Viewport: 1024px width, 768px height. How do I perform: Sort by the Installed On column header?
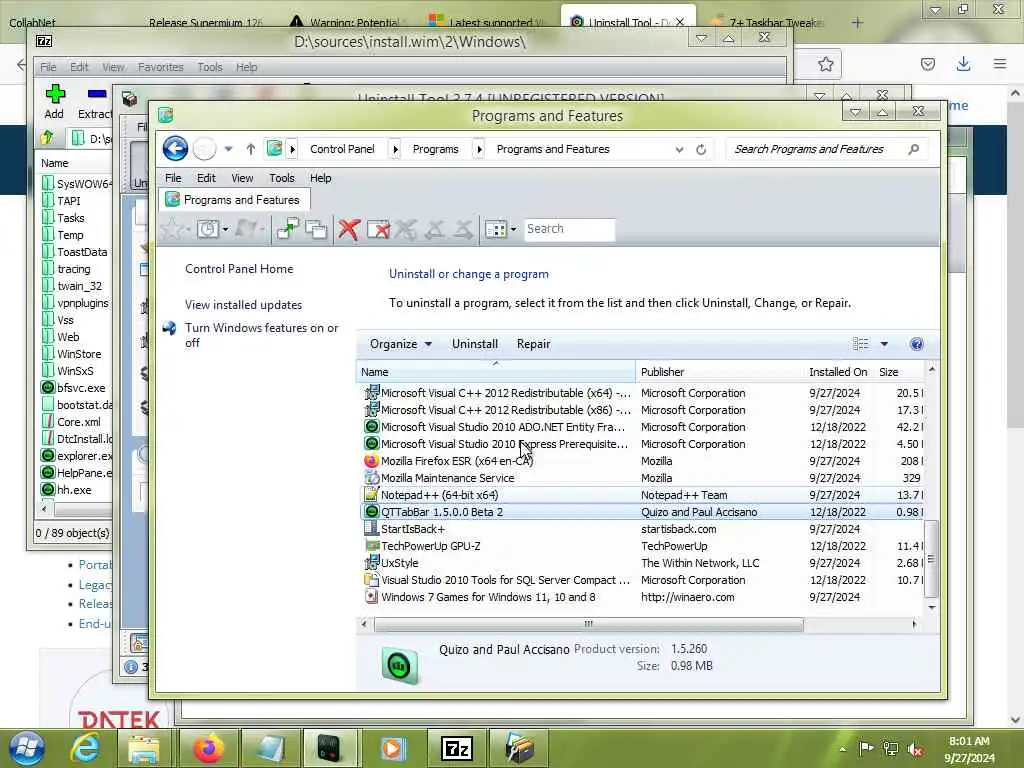click(838, 372)
